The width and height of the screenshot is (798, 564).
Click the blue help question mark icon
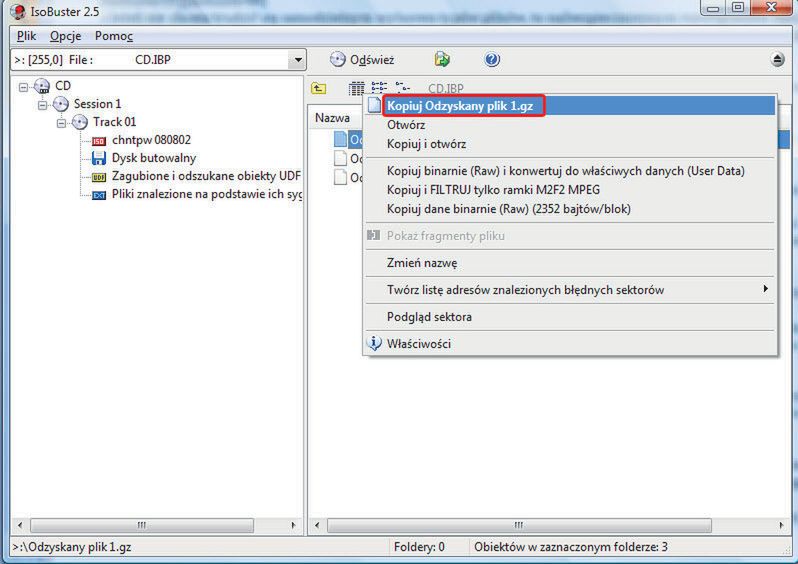tap(492, 60)
